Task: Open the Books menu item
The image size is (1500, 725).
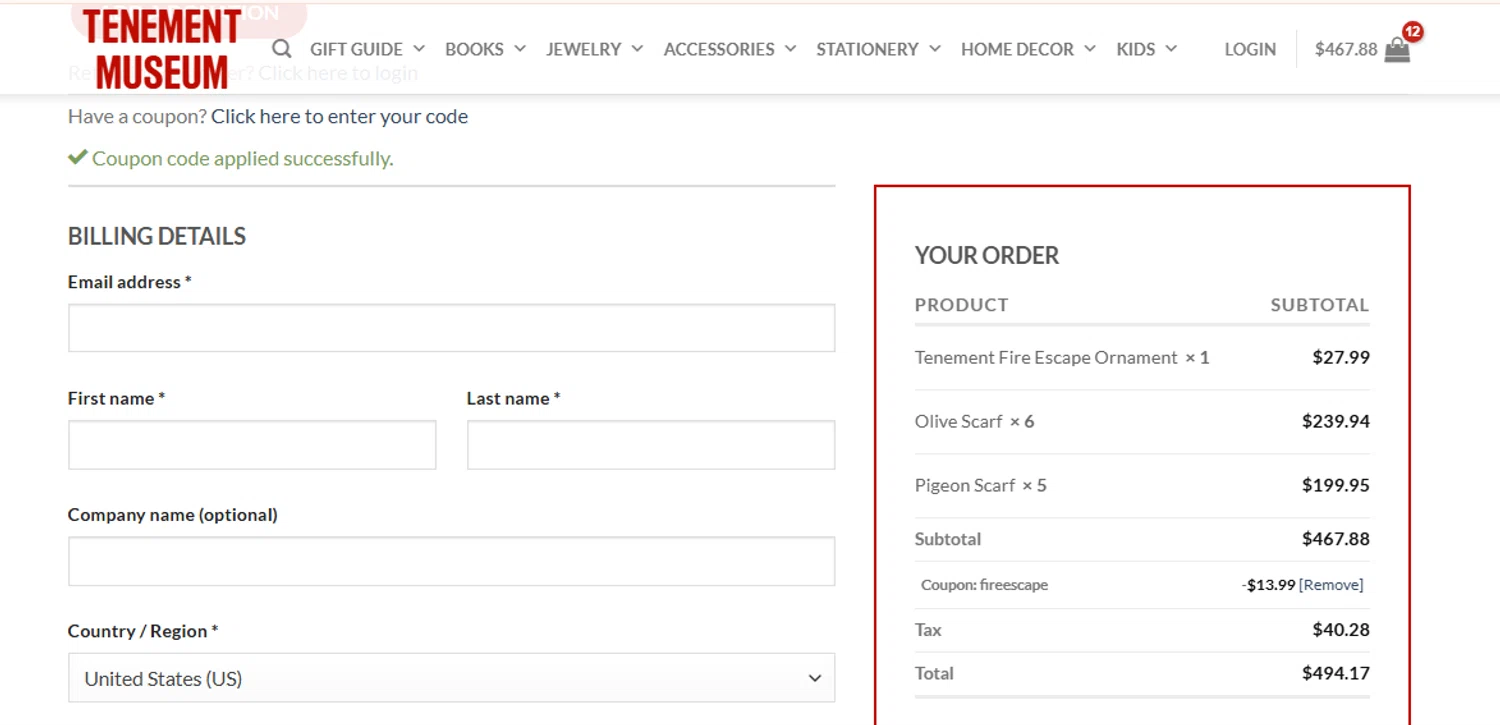Action: tap(474, 49)
